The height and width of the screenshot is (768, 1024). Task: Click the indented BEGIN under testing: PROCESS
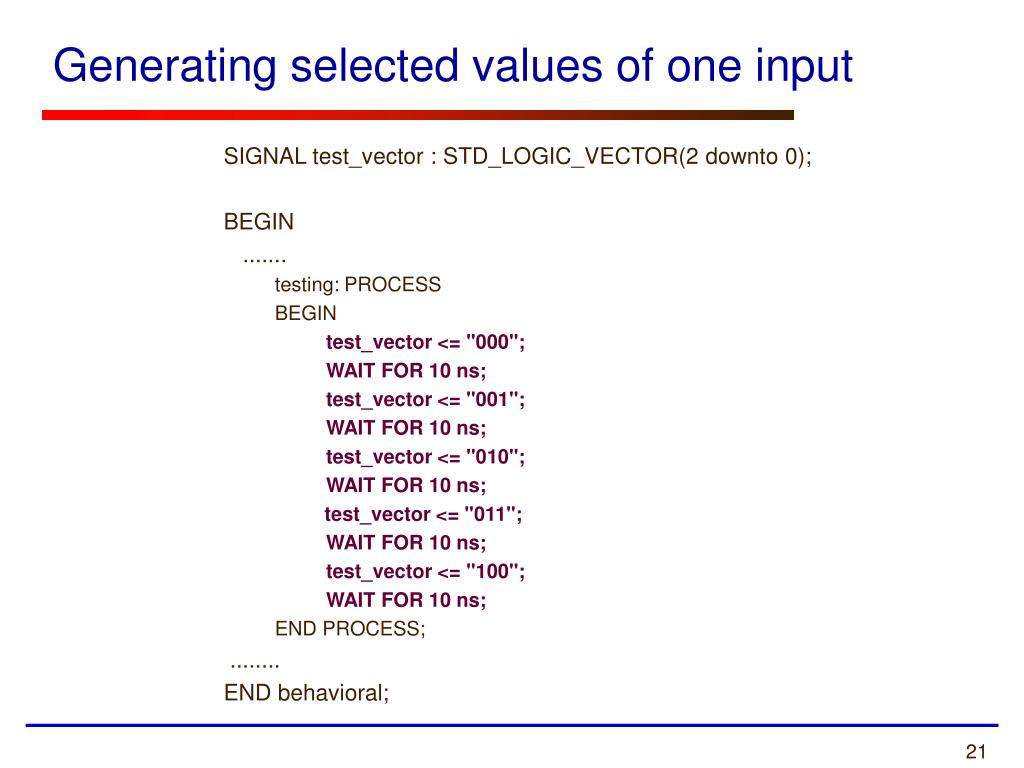coord(306,313)
